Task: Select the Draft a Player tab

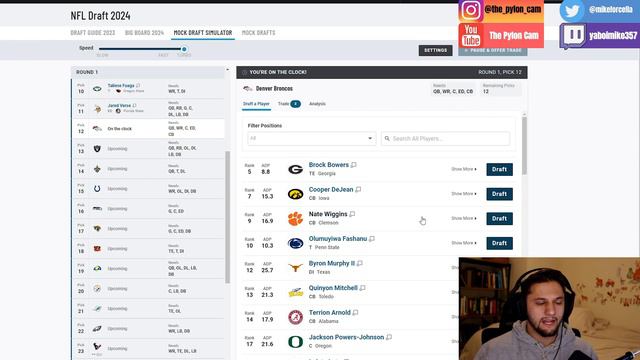Action: (256, 104)
